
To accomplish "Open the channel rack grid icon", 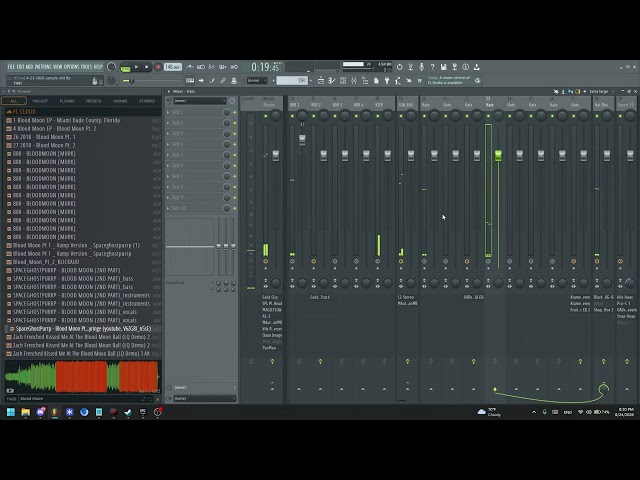I will pyautogui.click(x=343, y=81).
